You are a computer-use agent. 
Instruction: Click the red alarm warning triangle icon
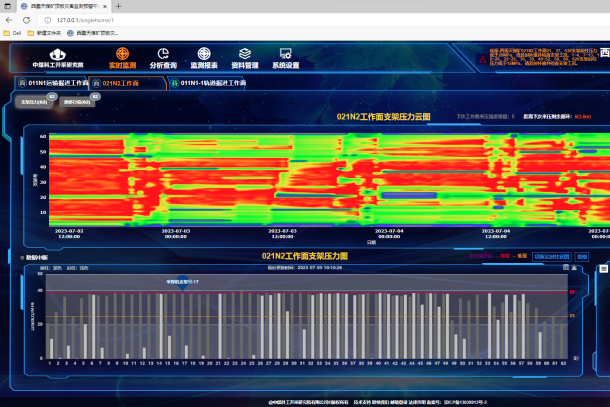pyautogui.click(x=481, y=60)
